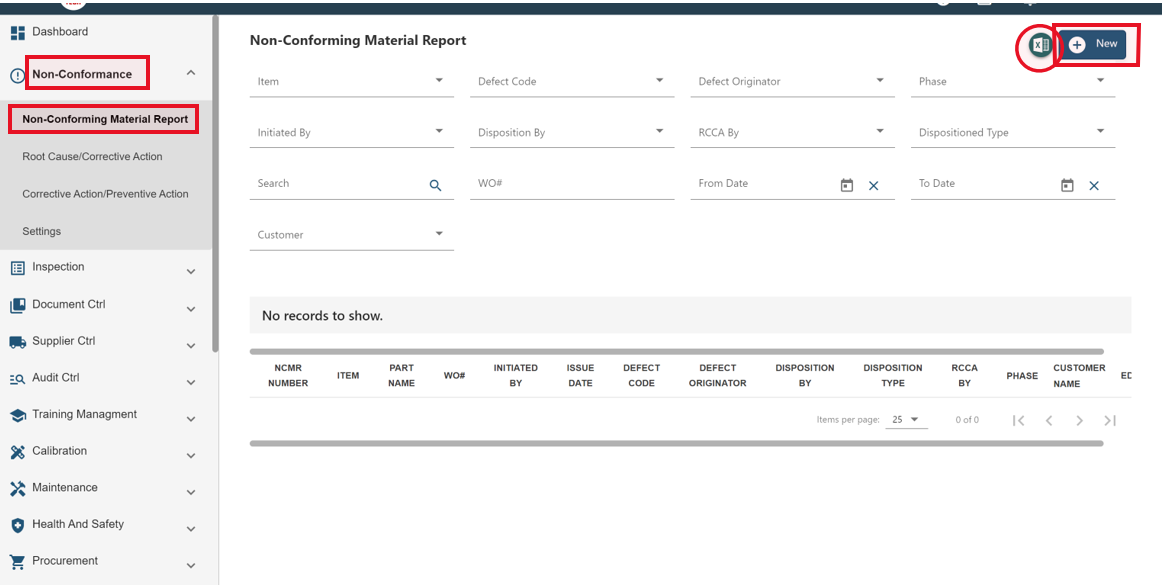1164x586 pixels.
Task: Click the Health And Safety shield icon
Action: (17, 524)
